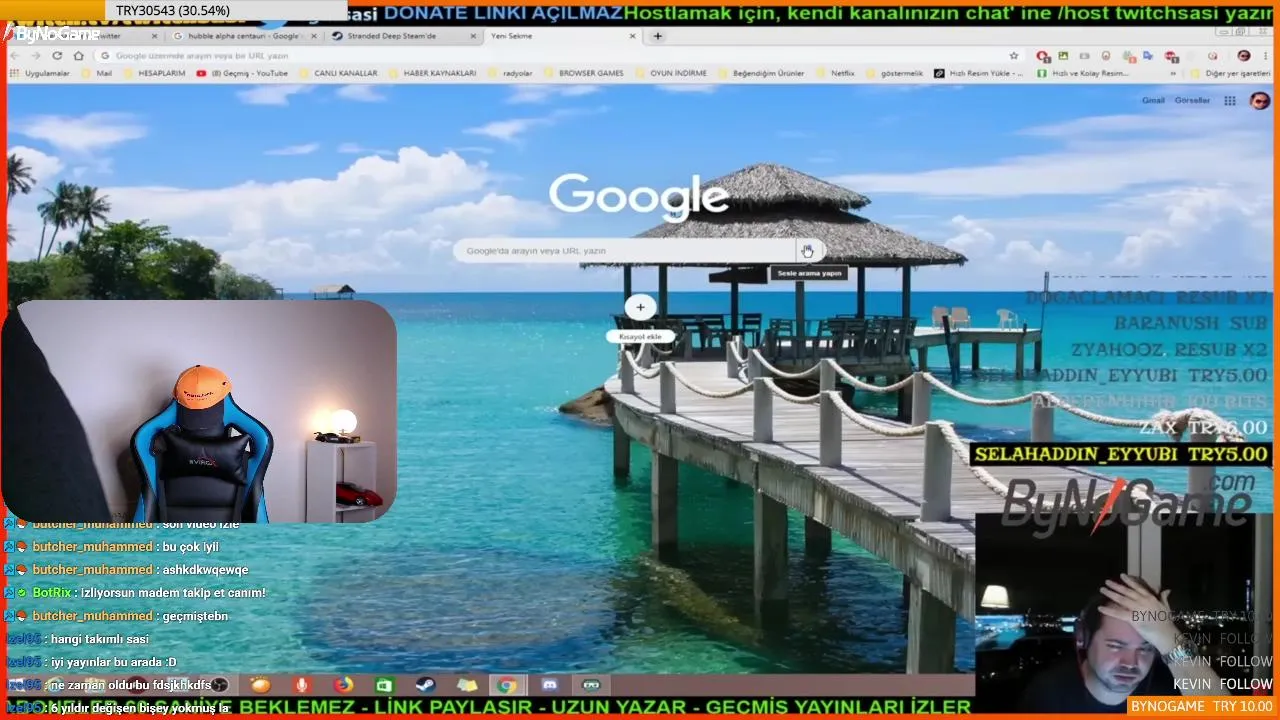
Task: Open Diğer yer işaretleri folder
Action: click(1229, 74)
